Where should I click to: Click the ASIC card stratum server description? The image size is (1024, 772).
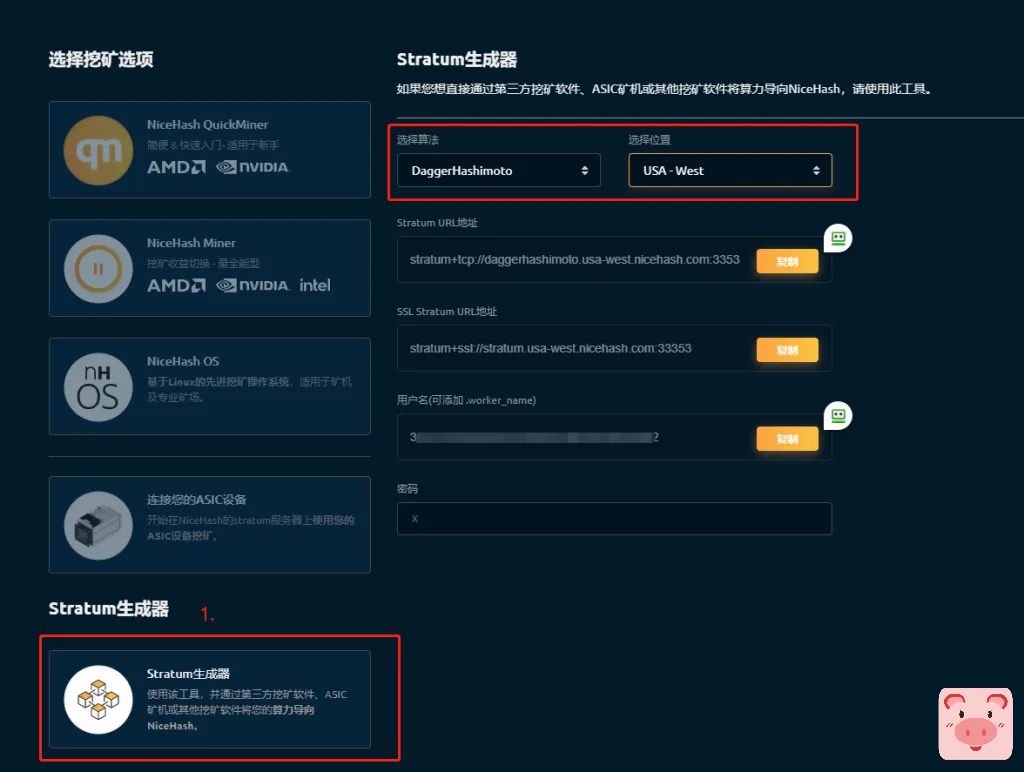pyautogui.click(x=251, y=528)
